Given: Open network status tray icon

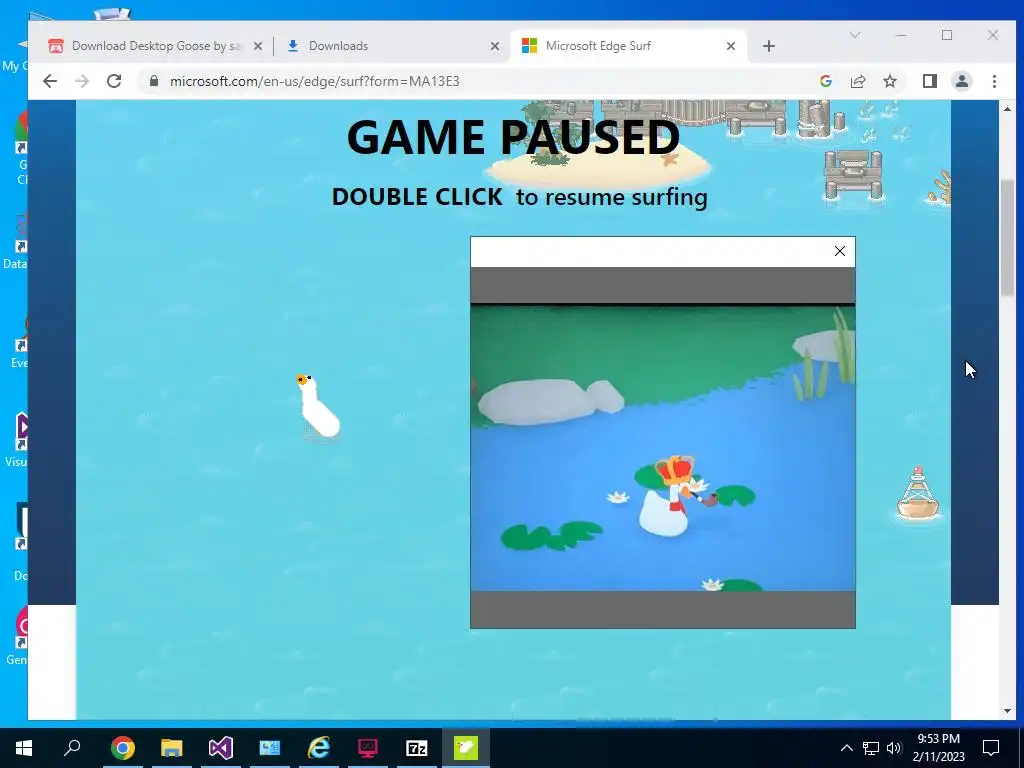Looking at the screenshot, I should coord(871,748).
